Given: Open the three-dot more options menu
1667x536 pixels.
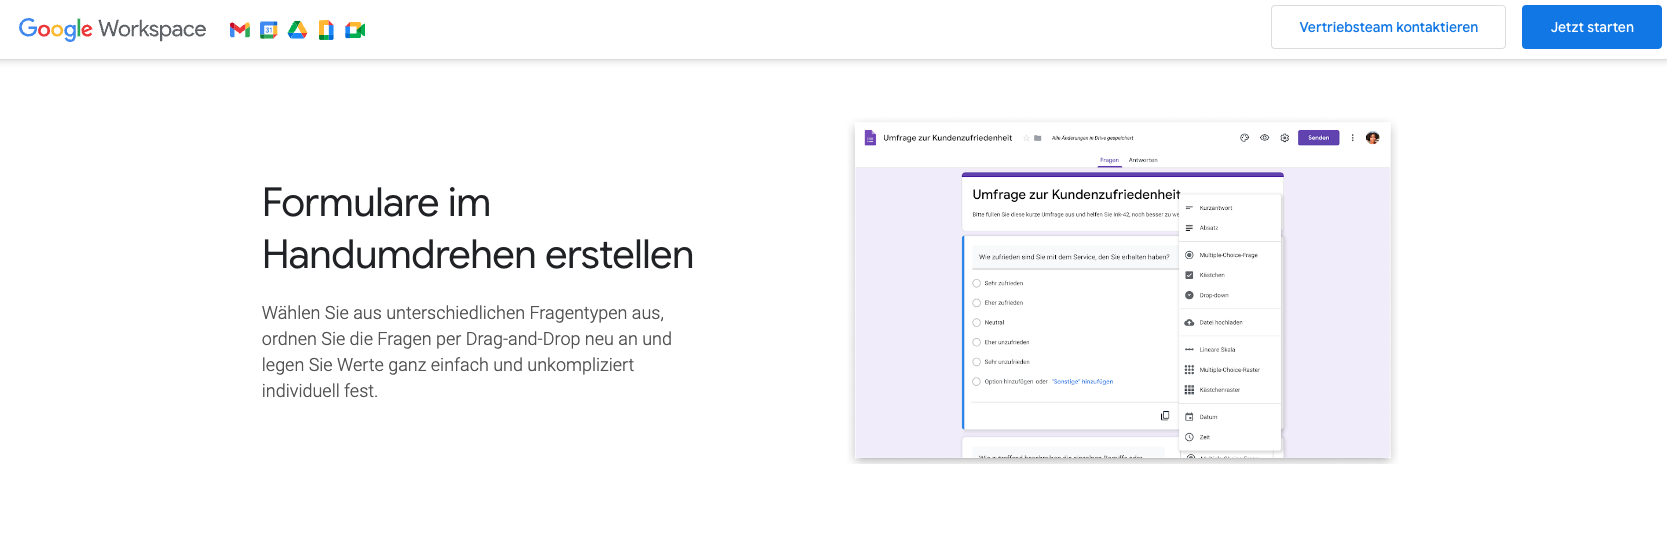Looking at the screenshot, I should pos(1353,138).
